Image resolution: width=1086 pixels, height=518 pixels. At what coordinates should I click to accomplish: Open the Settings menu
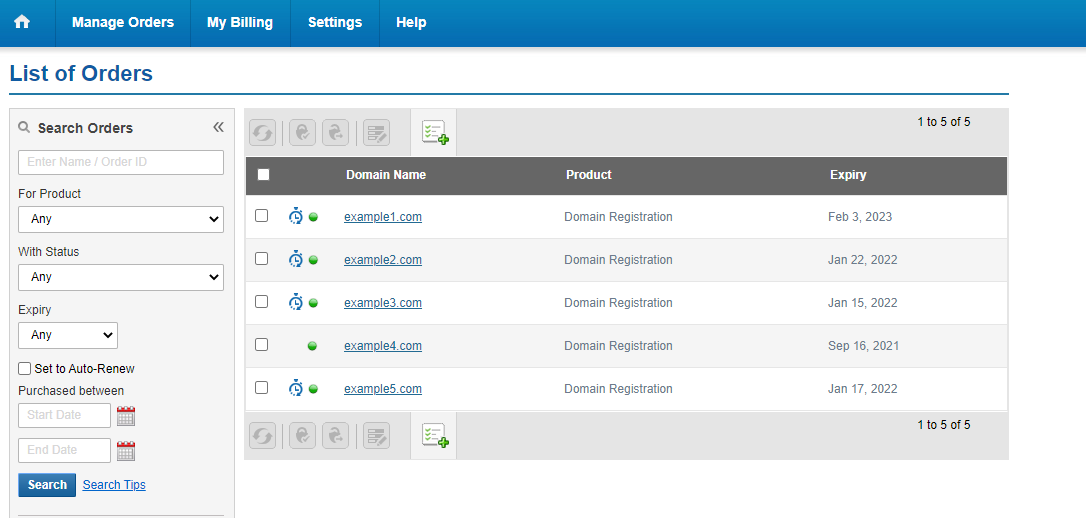pyautogui.click(x=335, y=22)
